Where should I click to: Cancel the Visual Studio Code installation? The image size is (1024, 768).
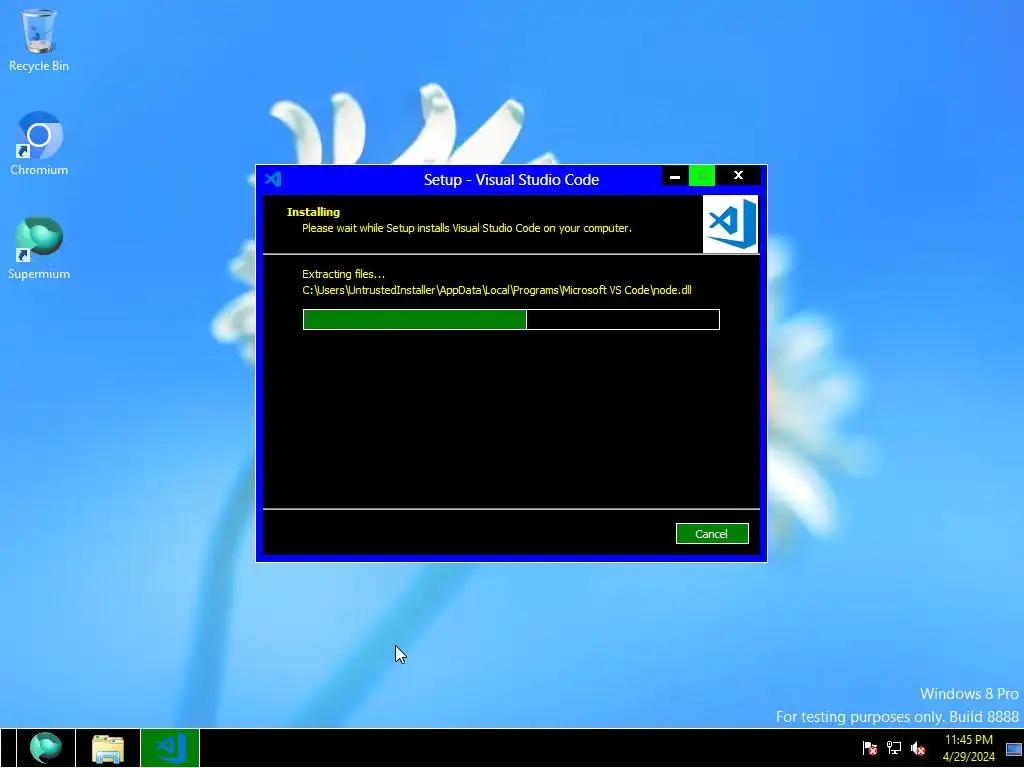(712, 534)
